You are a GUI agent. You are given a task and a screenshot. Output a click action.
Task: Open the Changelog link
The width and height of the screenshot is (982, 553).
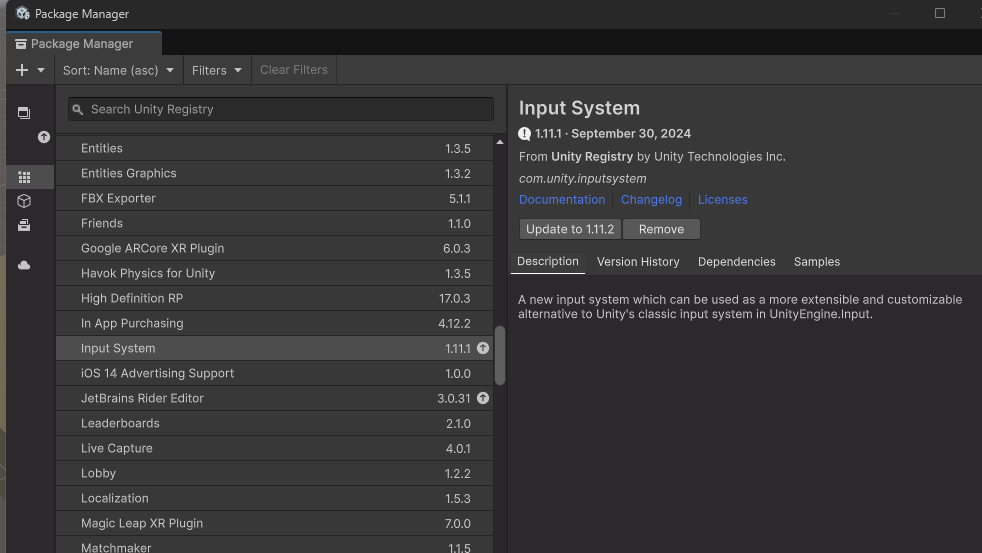pyautogui.click(x=651, y=200)
